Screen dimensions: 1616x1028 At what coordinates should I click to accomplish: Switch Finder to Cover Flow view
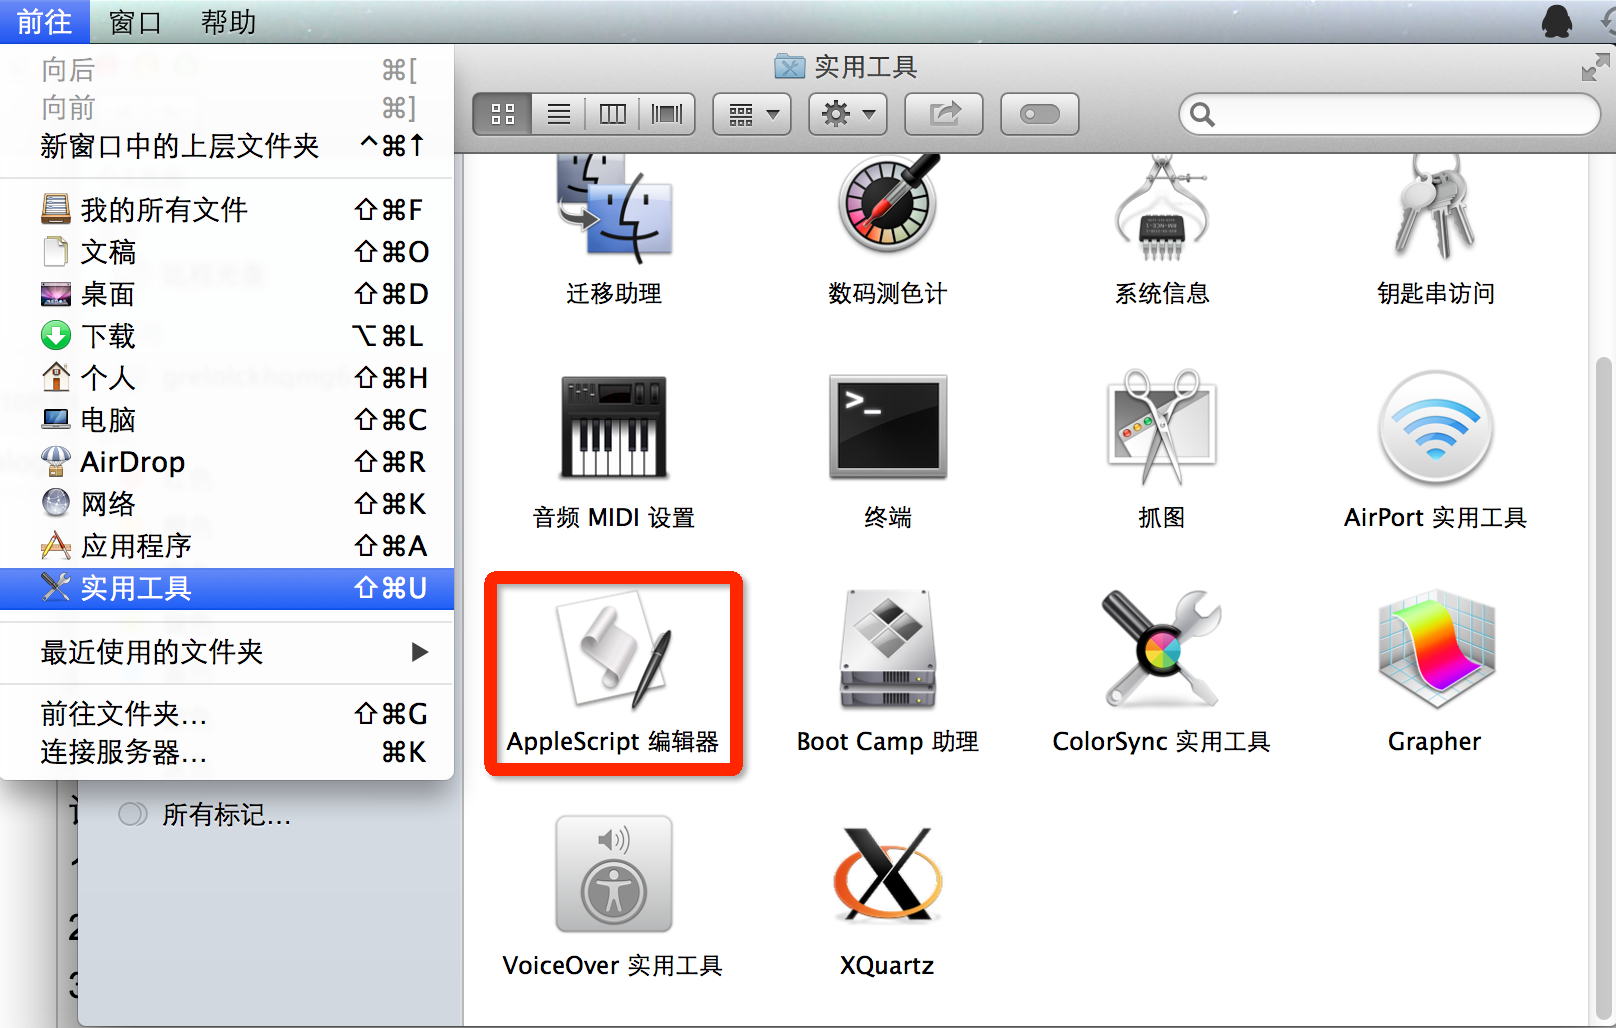pyautogui.click(x=667, y=114)
